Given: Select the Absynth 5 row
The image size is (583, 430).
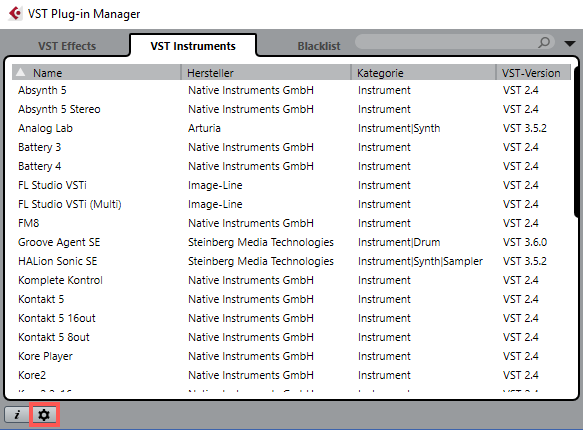Looking at the screenshot, I should point(292,90).
